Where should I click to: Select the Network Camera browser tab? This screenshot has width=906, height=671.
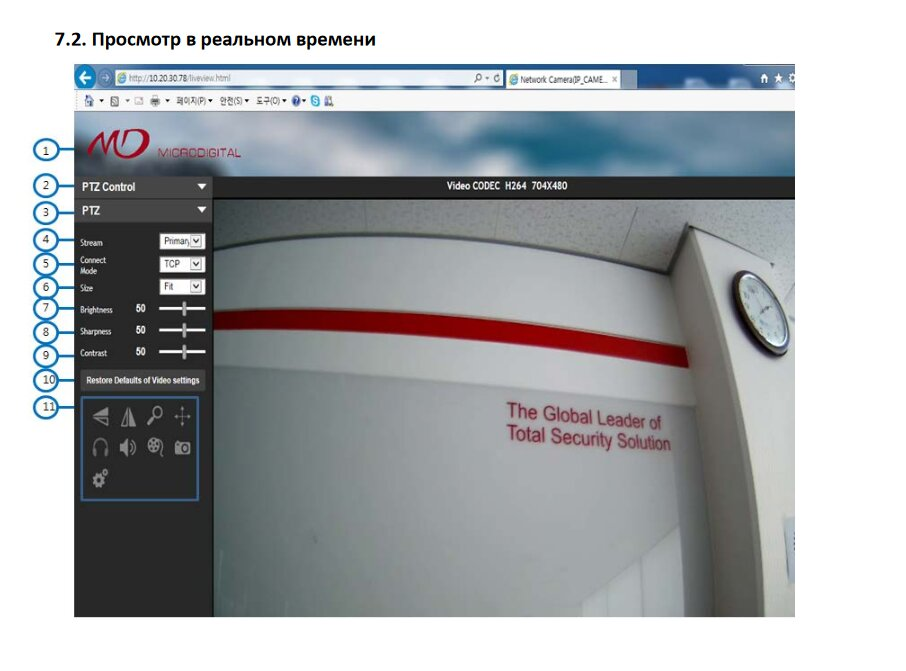[x=563, y=79]
